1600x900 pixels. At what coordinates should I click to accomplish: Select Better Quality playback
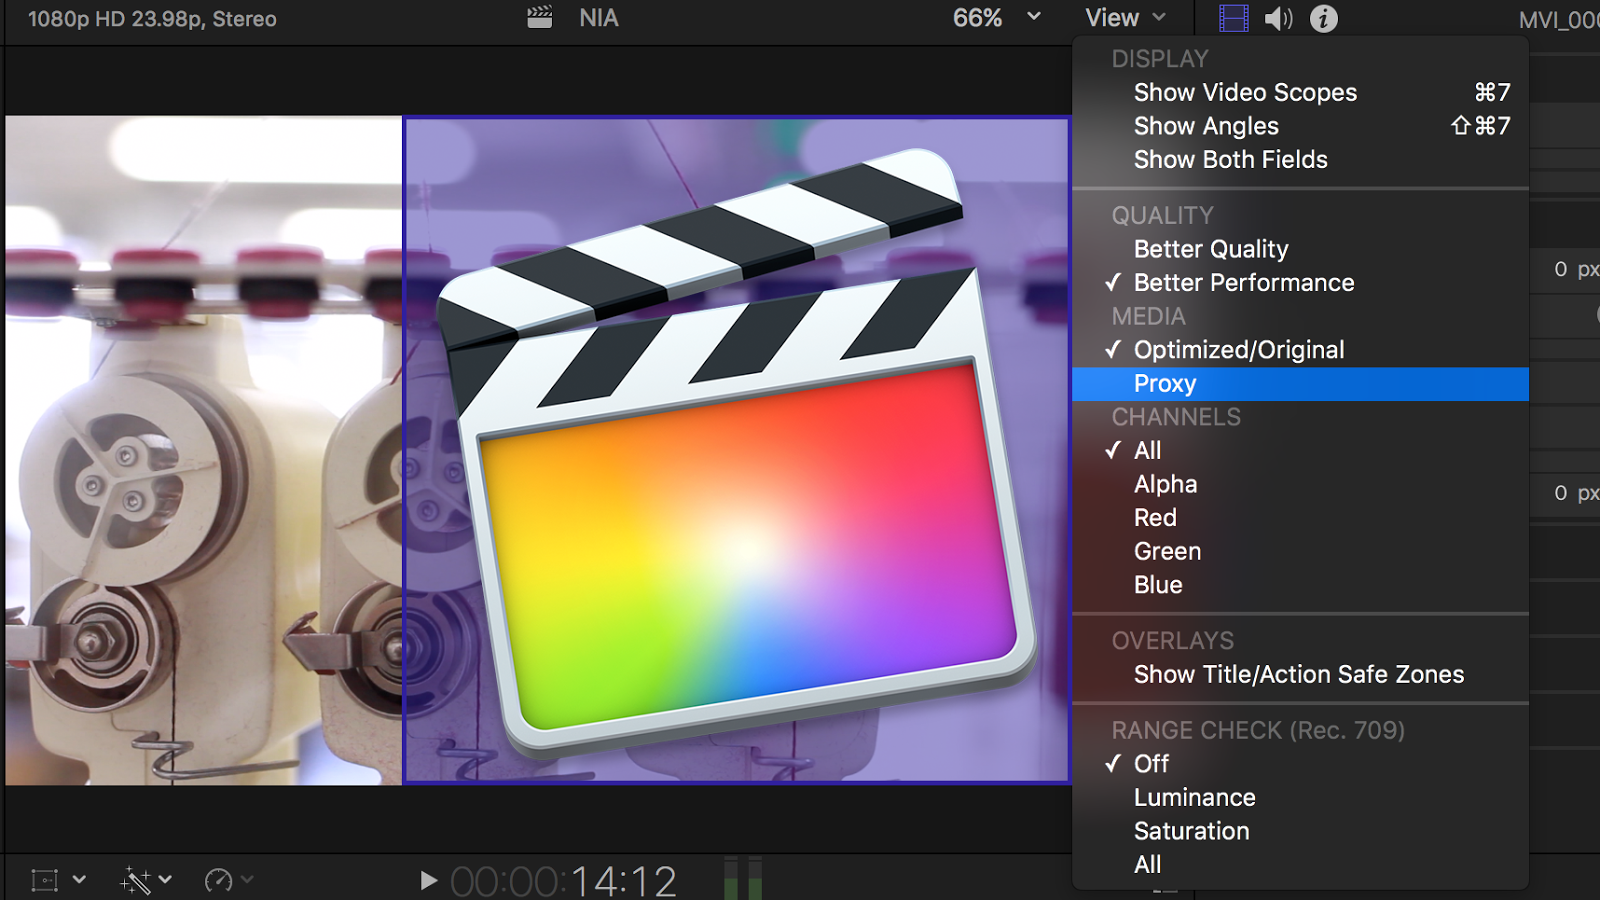(1300, 249)
